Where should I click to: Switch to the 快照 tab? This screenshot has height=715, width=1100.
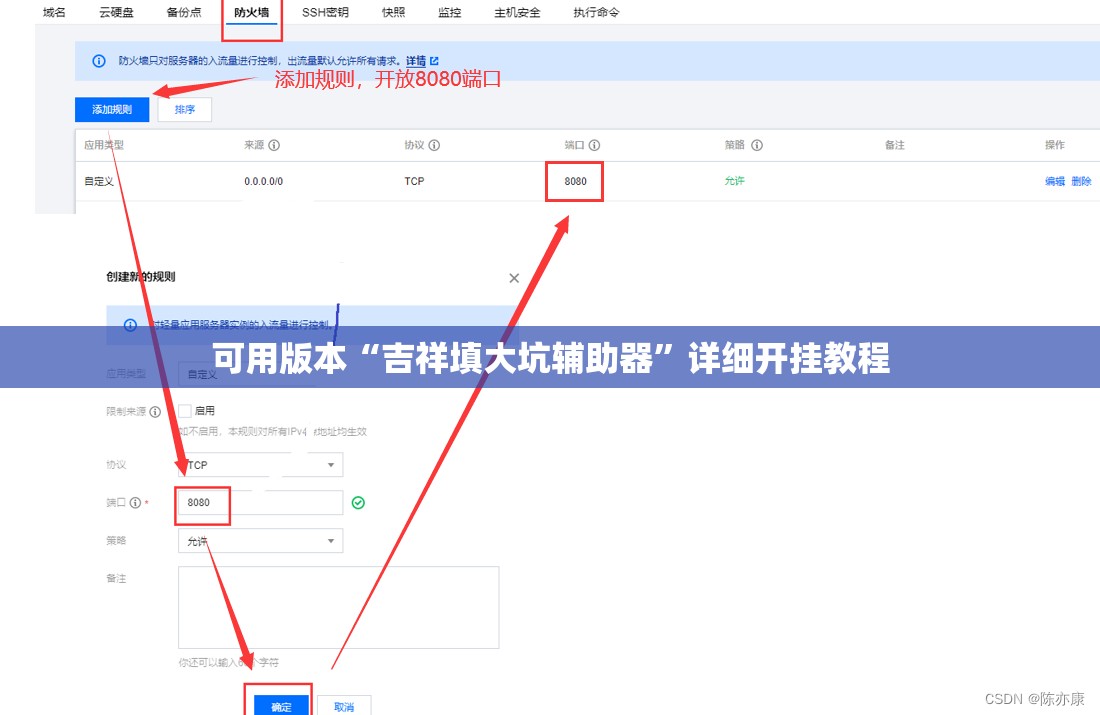coord(394,12)
